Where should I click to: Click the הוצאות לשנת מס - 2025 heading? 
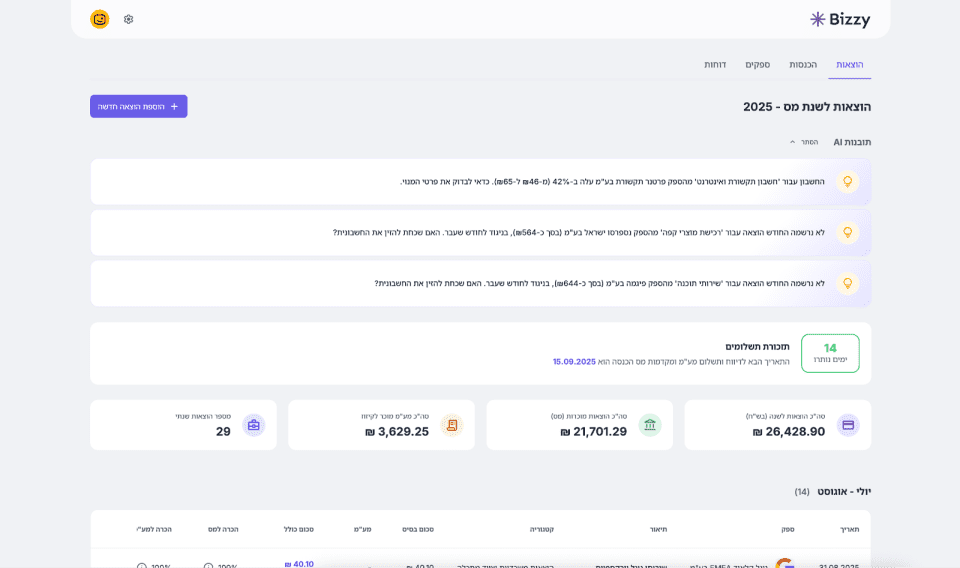[x=807, y=106]
